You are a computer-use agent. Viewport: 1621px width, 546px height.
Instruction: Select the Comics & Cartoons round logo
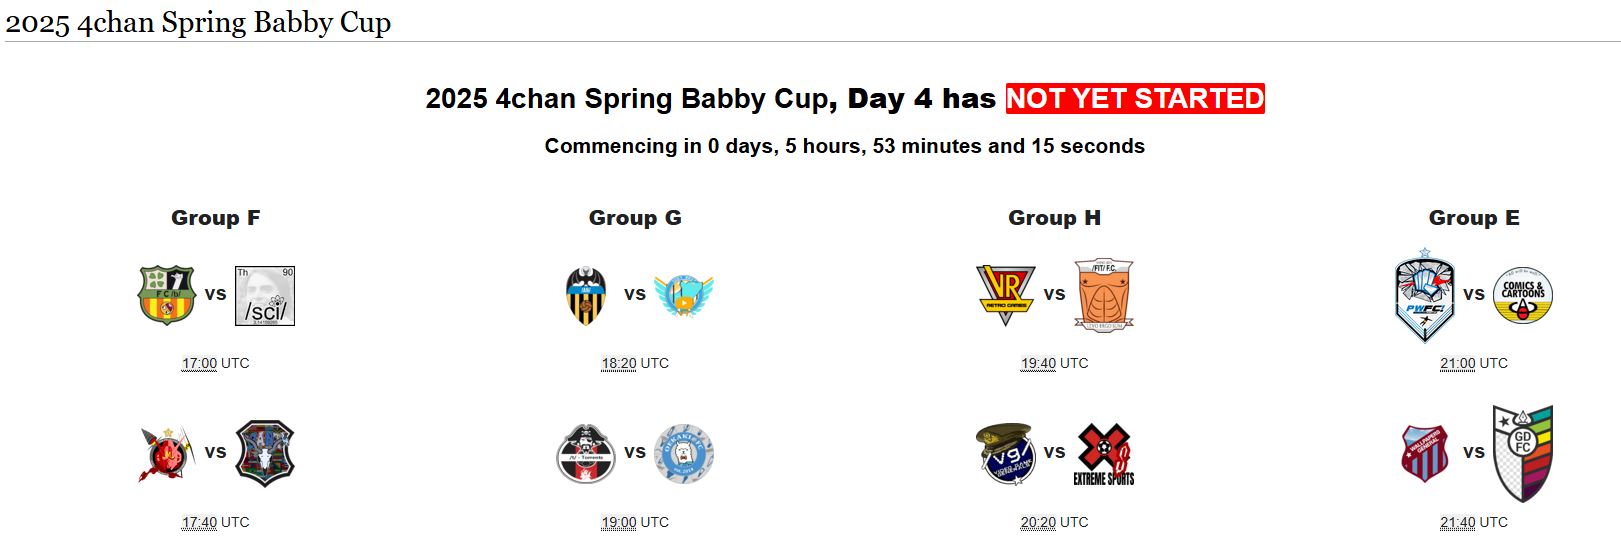(1523, 296)
